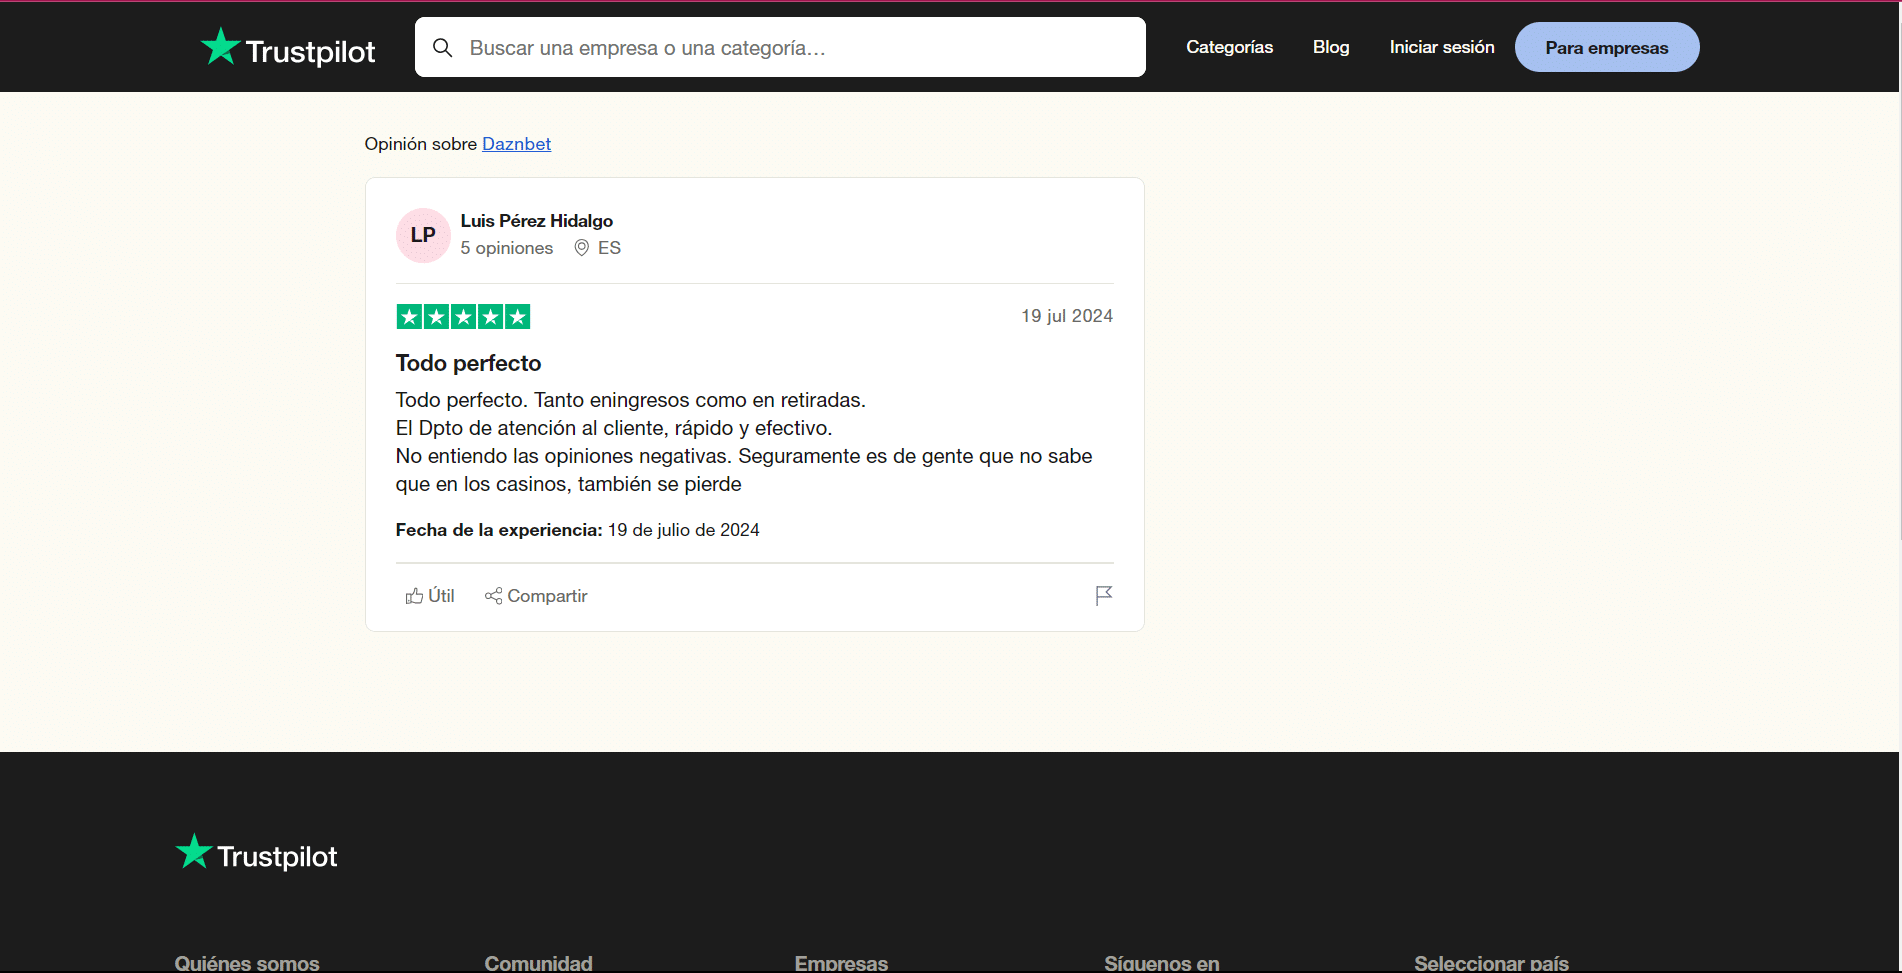
Task: Click the five-star rating of the review
Action: pyautogui.click(x=463, y=316)
